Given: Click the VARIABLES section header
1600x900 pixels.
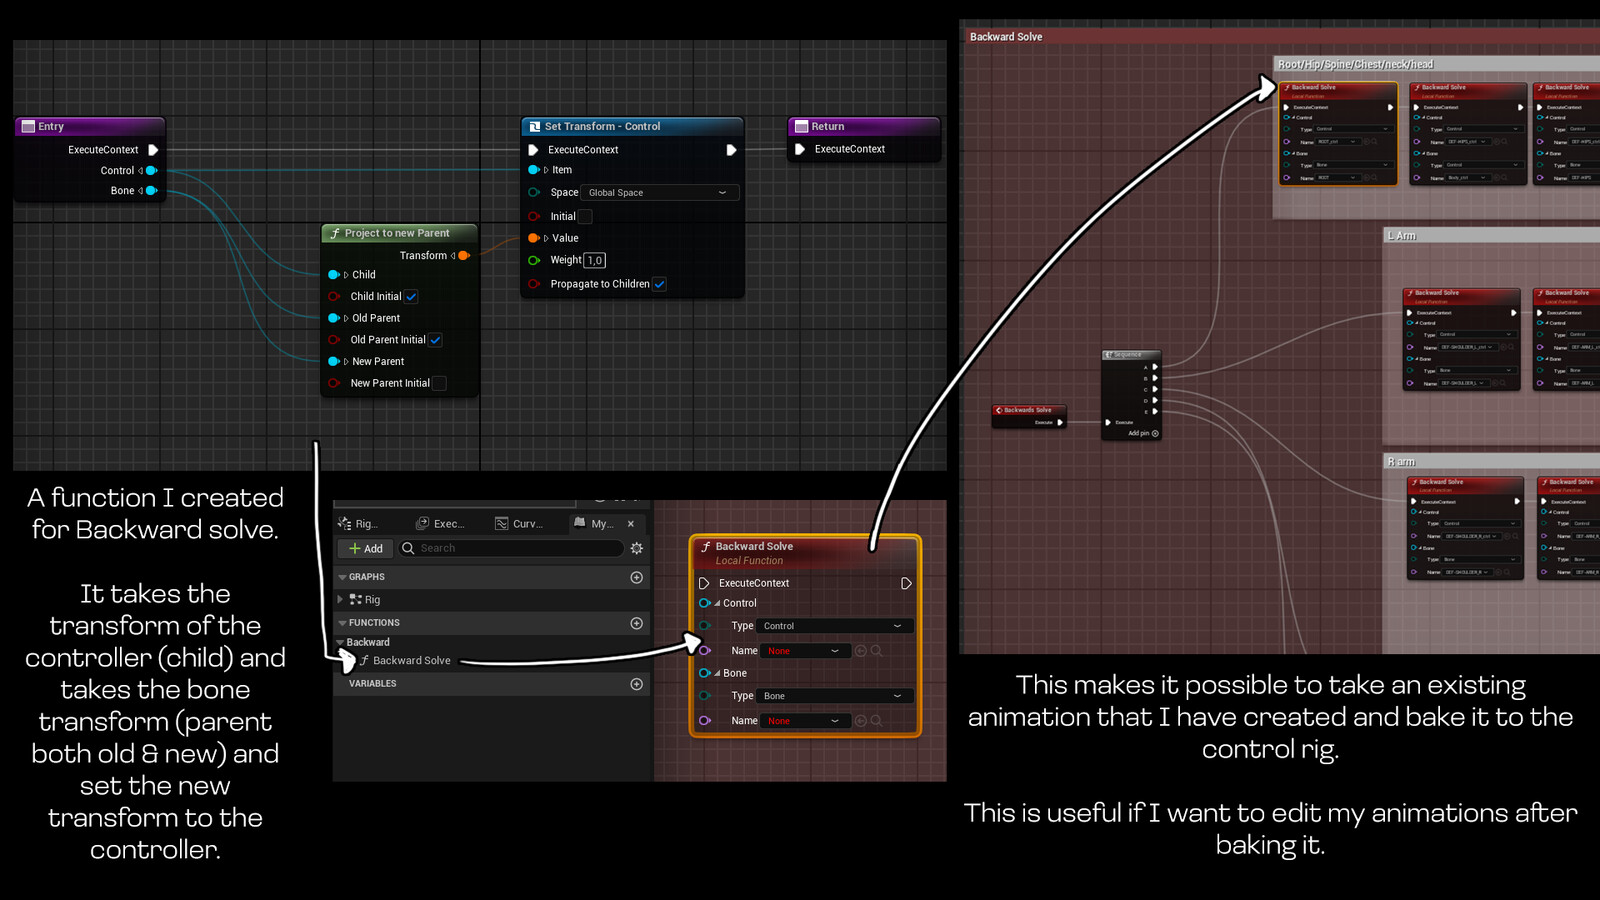Looking at the screenshot, I should click(x=492, y=684).
